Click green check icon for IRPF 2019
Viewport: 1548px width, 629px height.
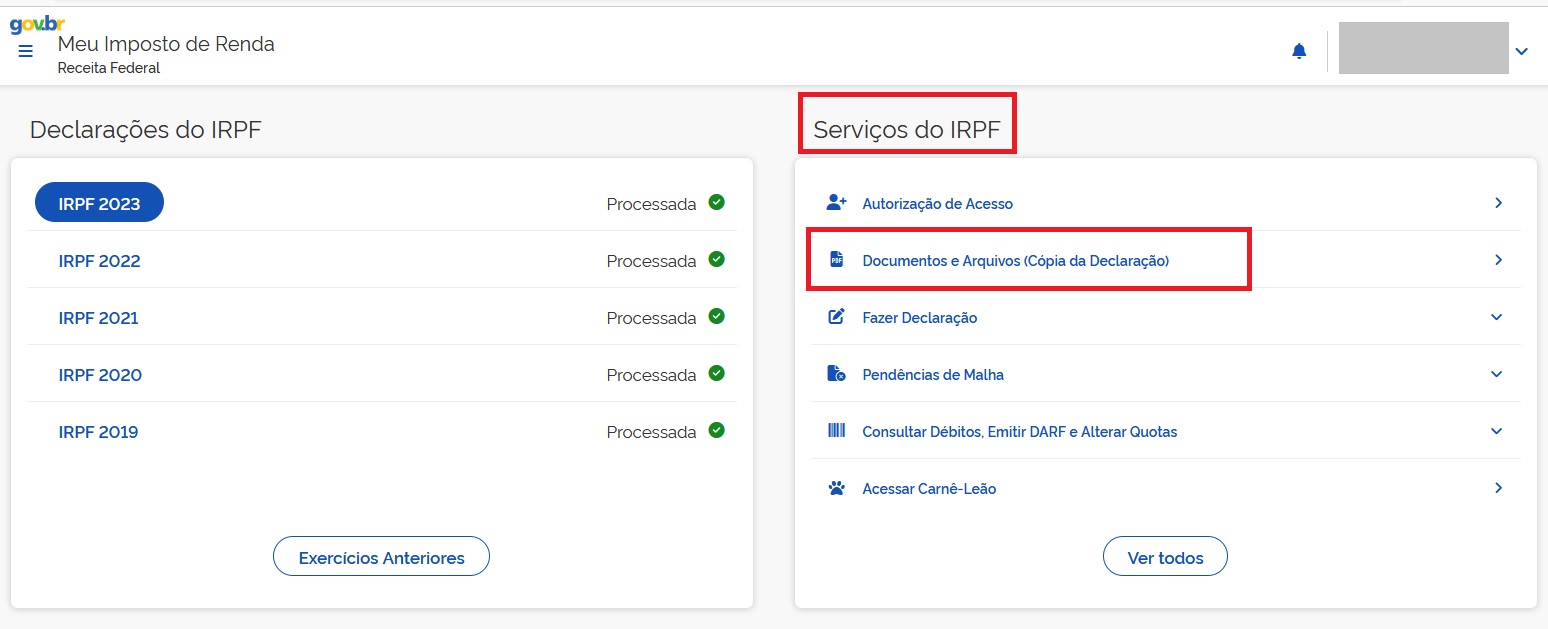716,430
